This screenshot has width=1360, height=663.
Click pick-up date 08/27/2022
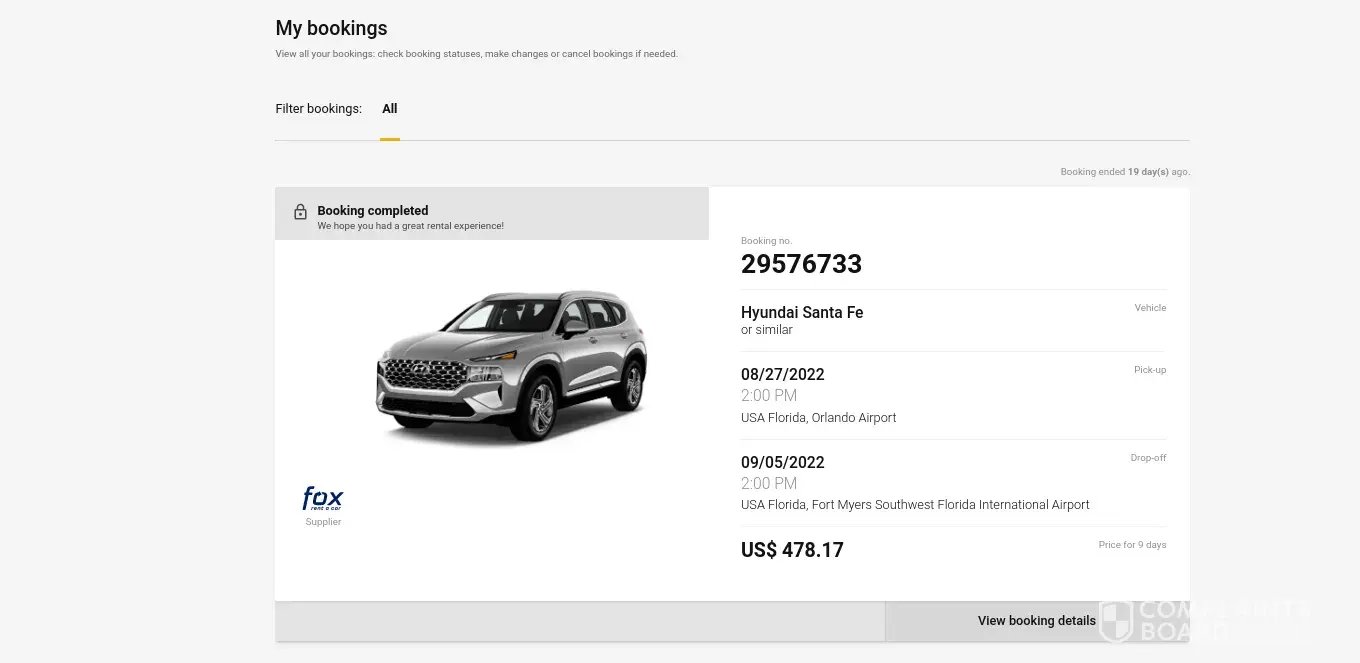tap(782, 375)
